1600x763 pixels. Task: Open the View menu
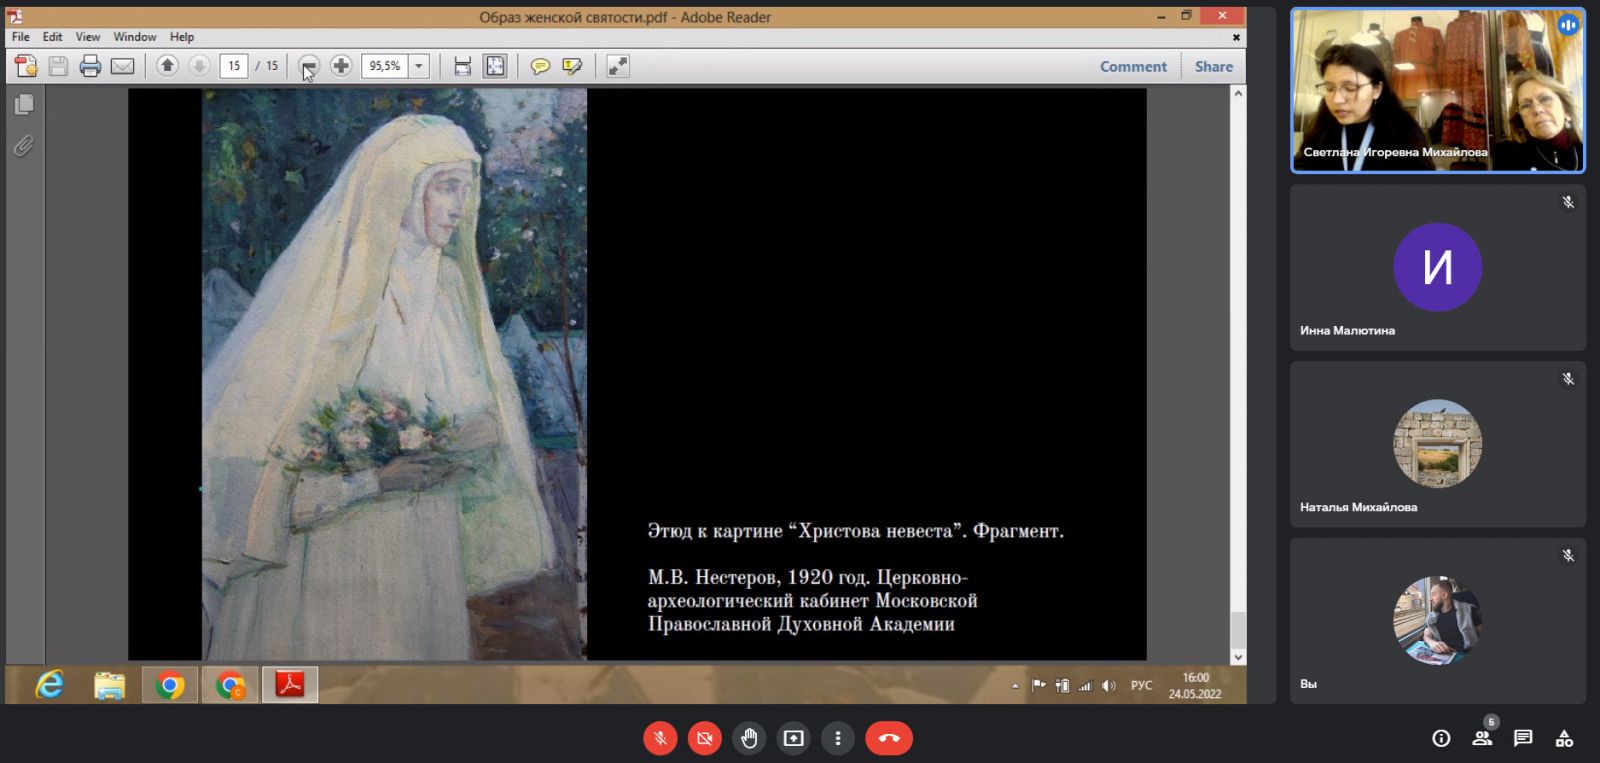[x=88, y=37]
